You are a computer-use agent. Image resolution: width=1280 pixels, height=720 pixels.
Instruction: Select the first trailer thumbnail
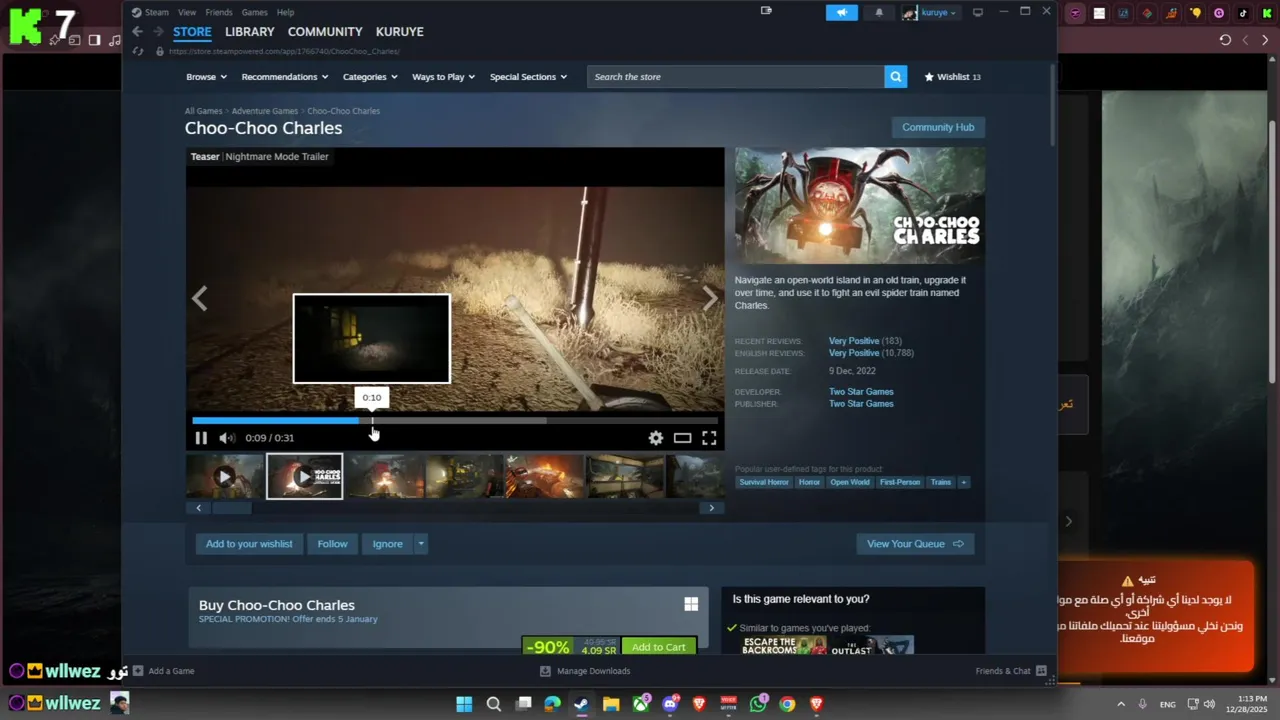[225, 476]
